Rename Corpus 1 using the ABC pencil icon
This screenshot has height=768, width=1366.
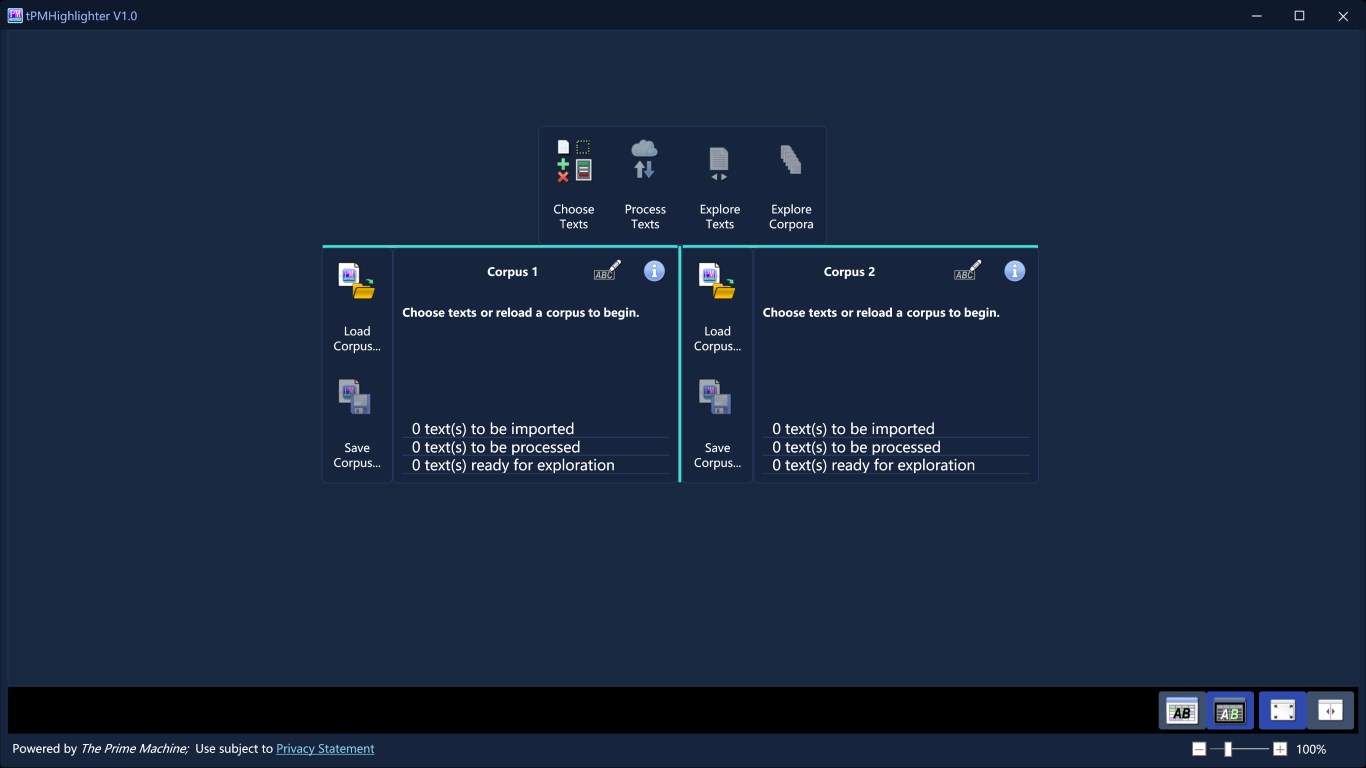pyautogui.click(x=607, y=271)
